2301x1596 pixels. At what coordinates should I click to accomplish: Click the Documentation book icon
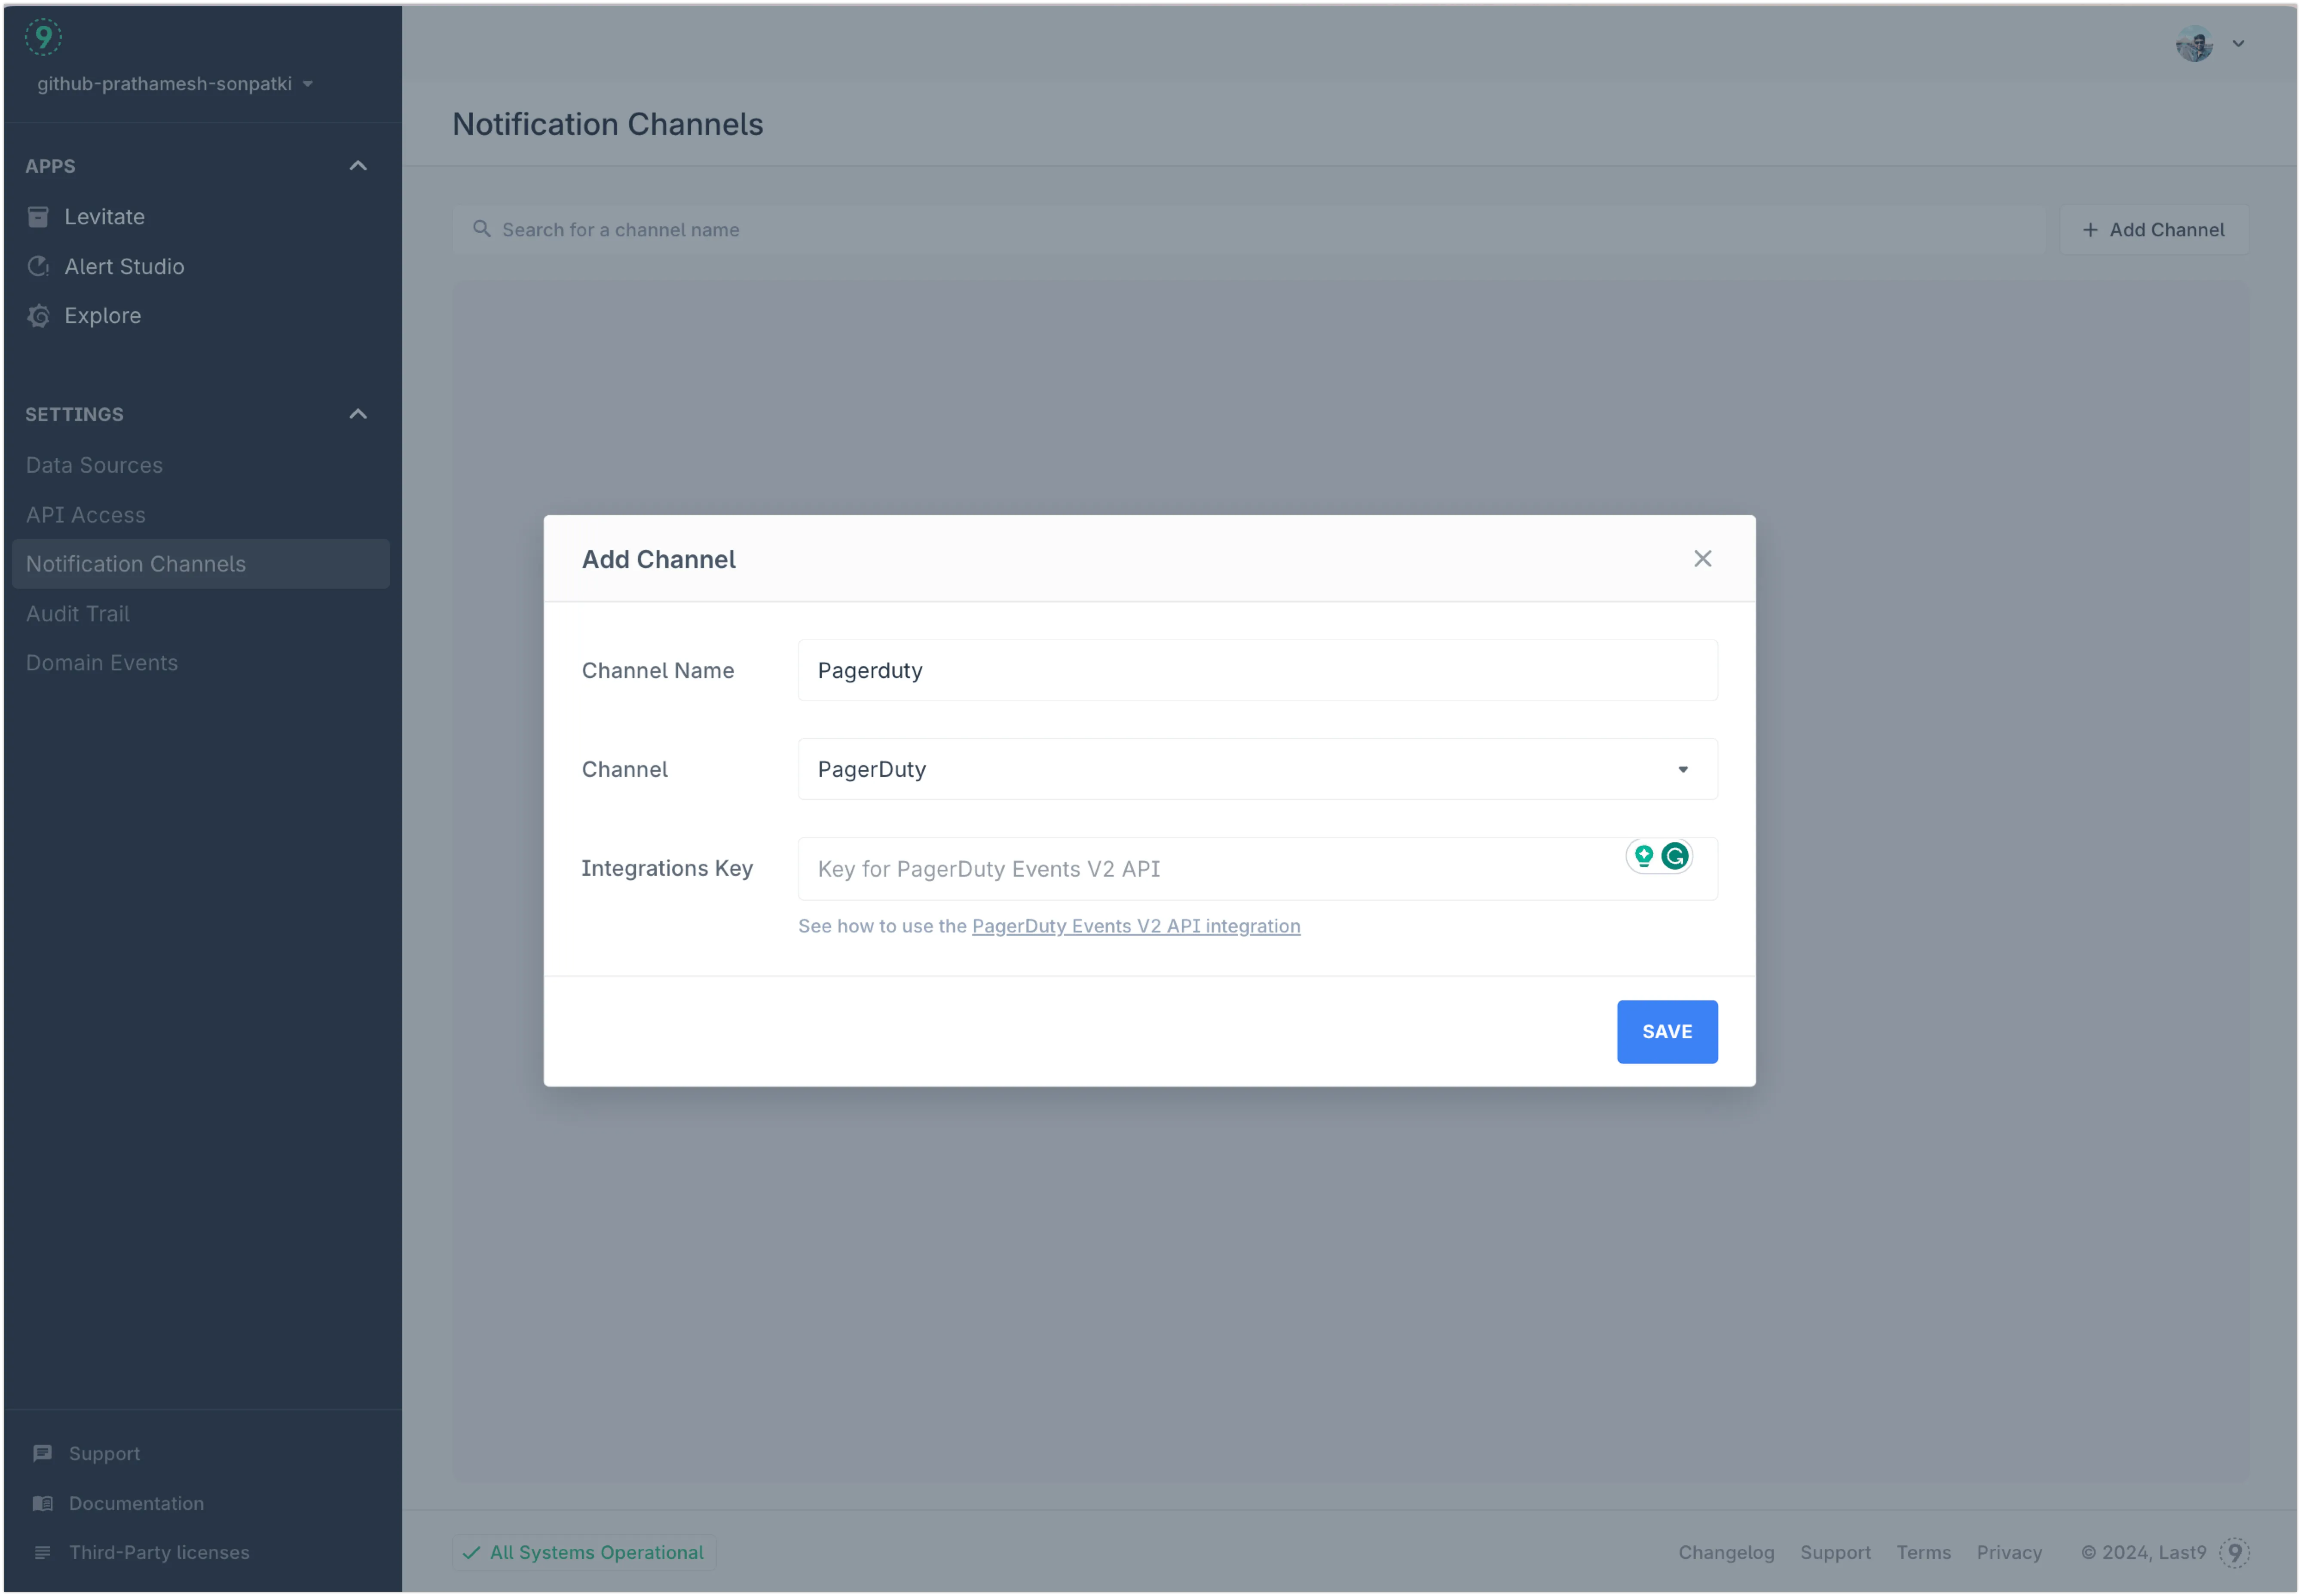pos(42,1503)
